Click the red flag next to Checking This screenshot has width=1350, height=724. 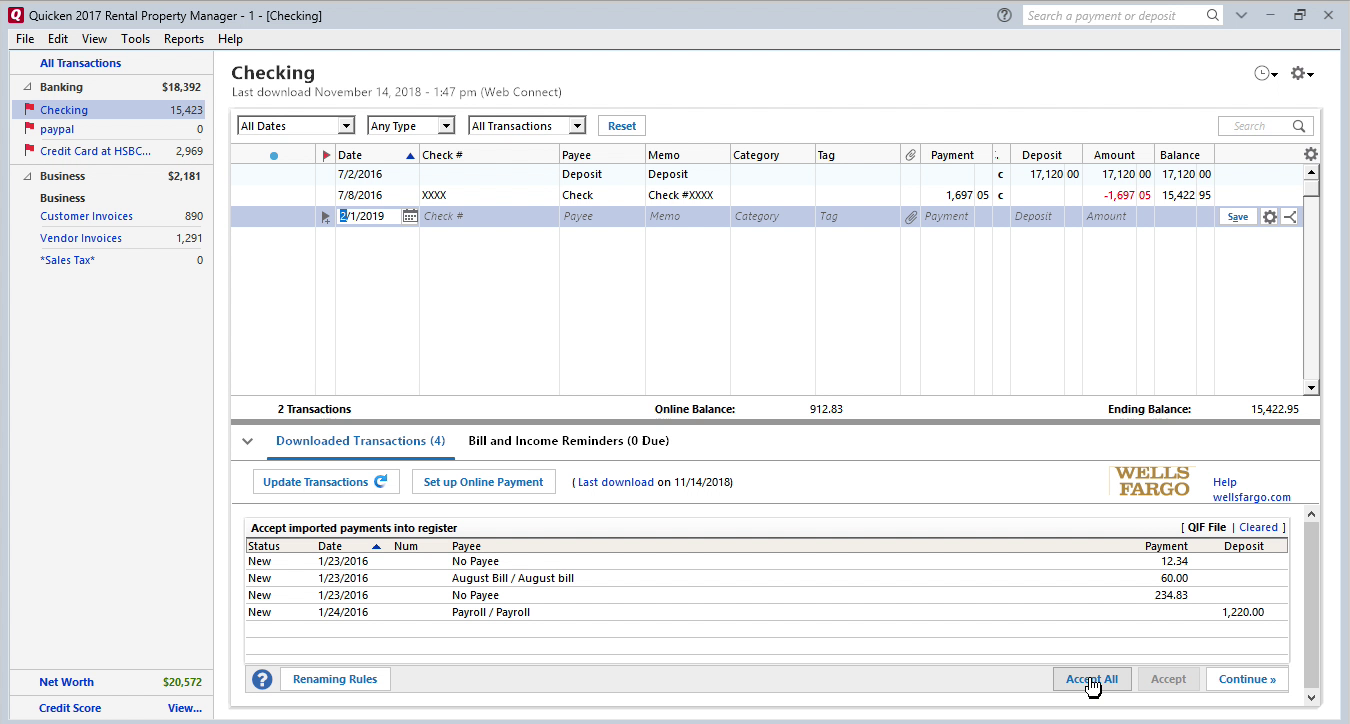pos(29,110)
